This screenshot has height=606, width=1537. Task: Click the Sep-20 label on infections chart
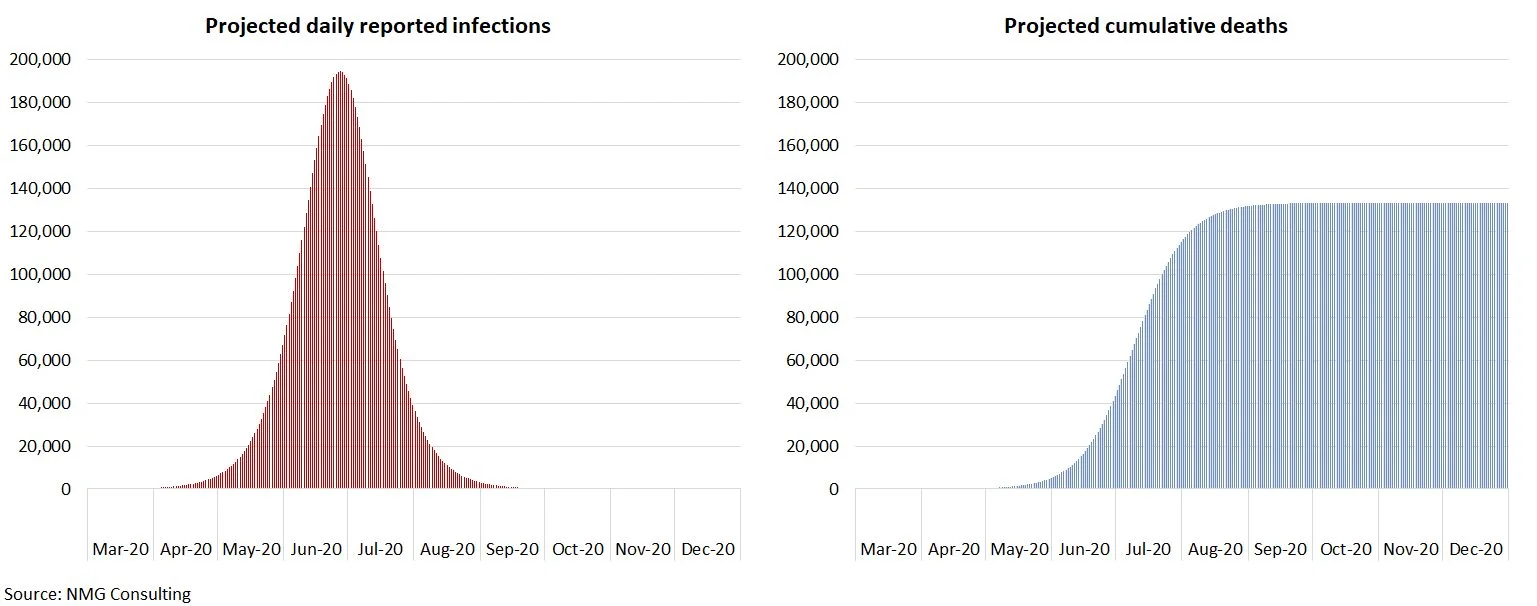pyautogui.click(x=512, y=549)
